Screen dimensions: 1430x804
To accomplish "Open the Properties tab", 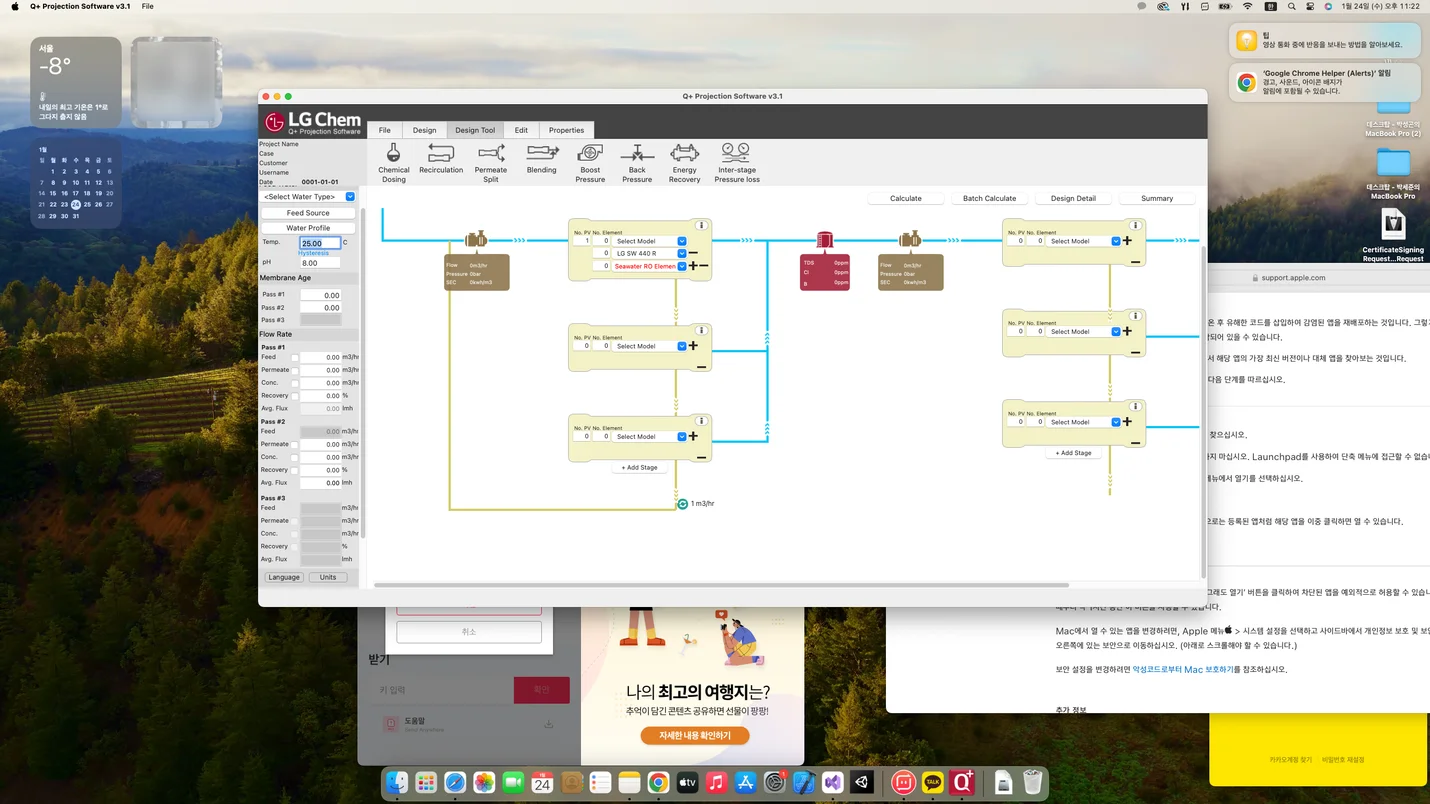I will pyautogui.click(x=566, y=130).
